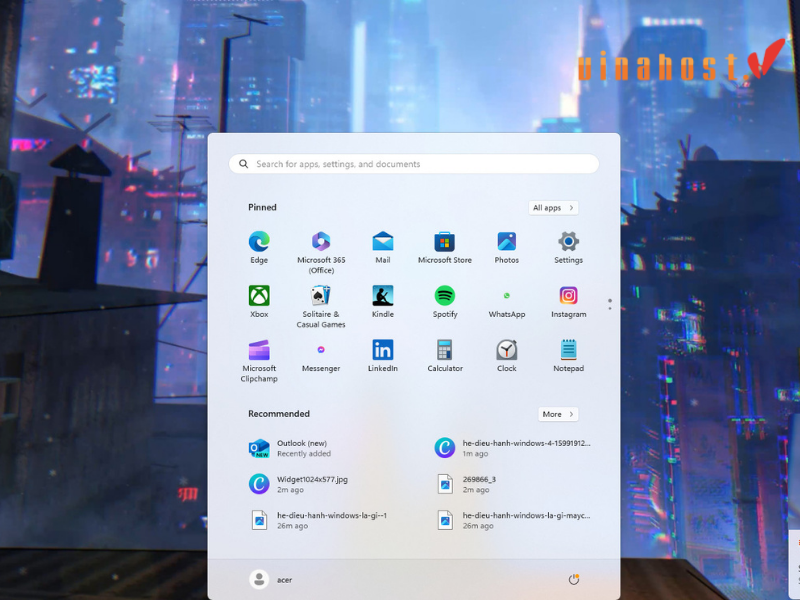The width and height of the screenshot is (800, 600).
Task: Click the power button icon
Action: (573, 580)
